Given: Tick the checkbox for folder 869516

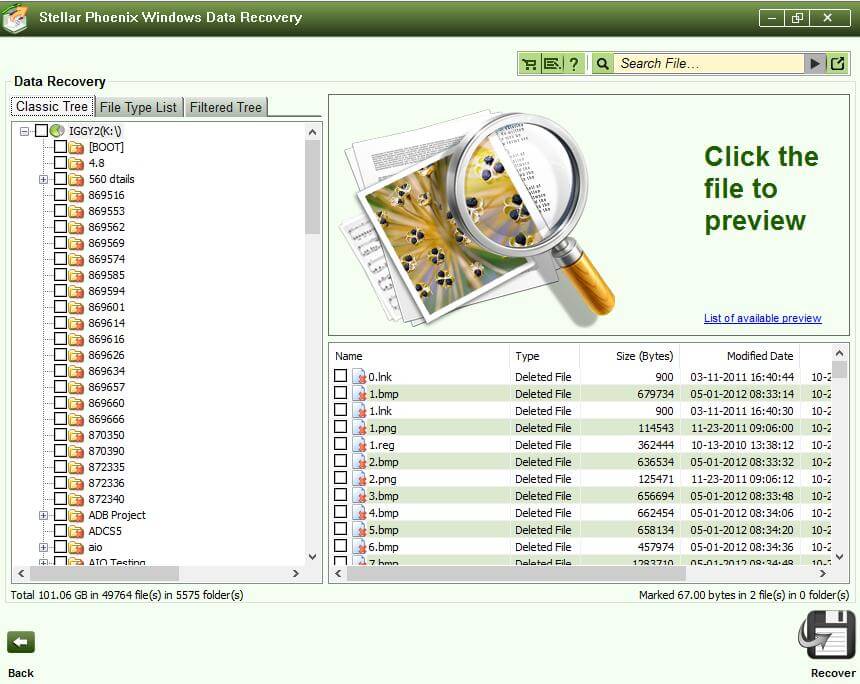Looking at the screenshot, I should pos(61,195).
